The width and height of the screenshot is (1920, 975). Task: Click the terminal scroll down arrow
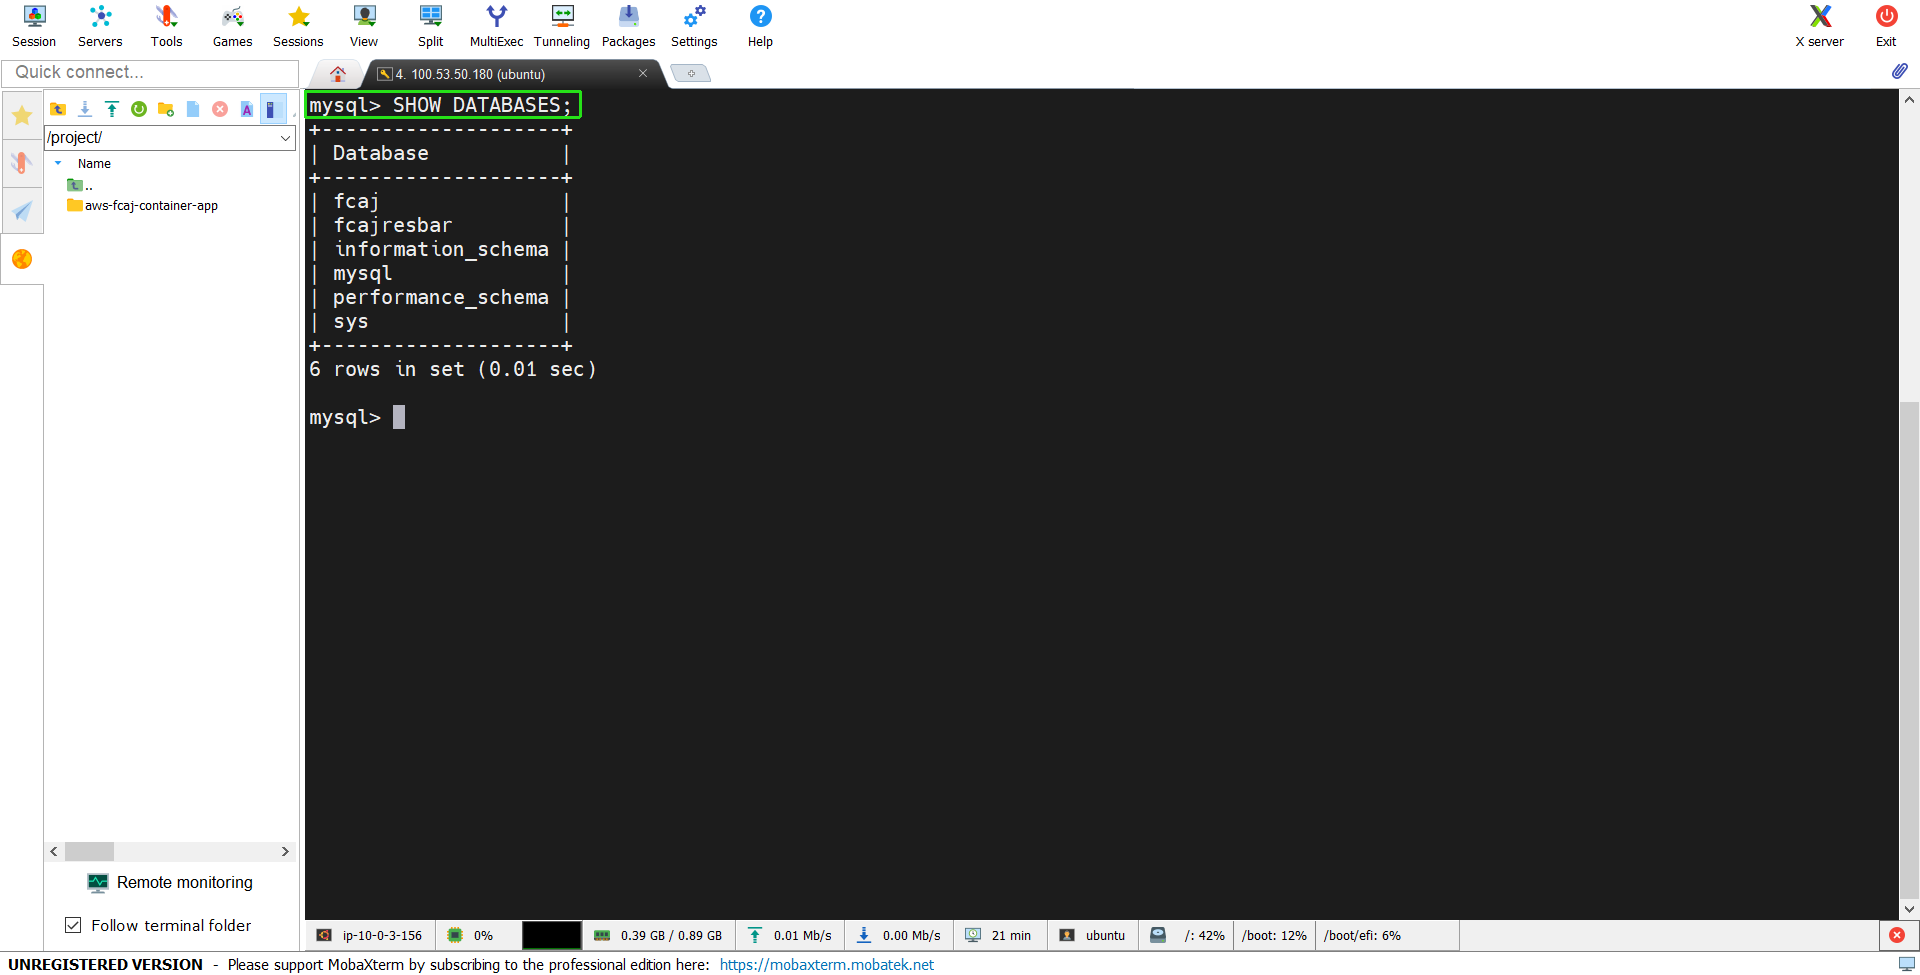point(1909,909)
